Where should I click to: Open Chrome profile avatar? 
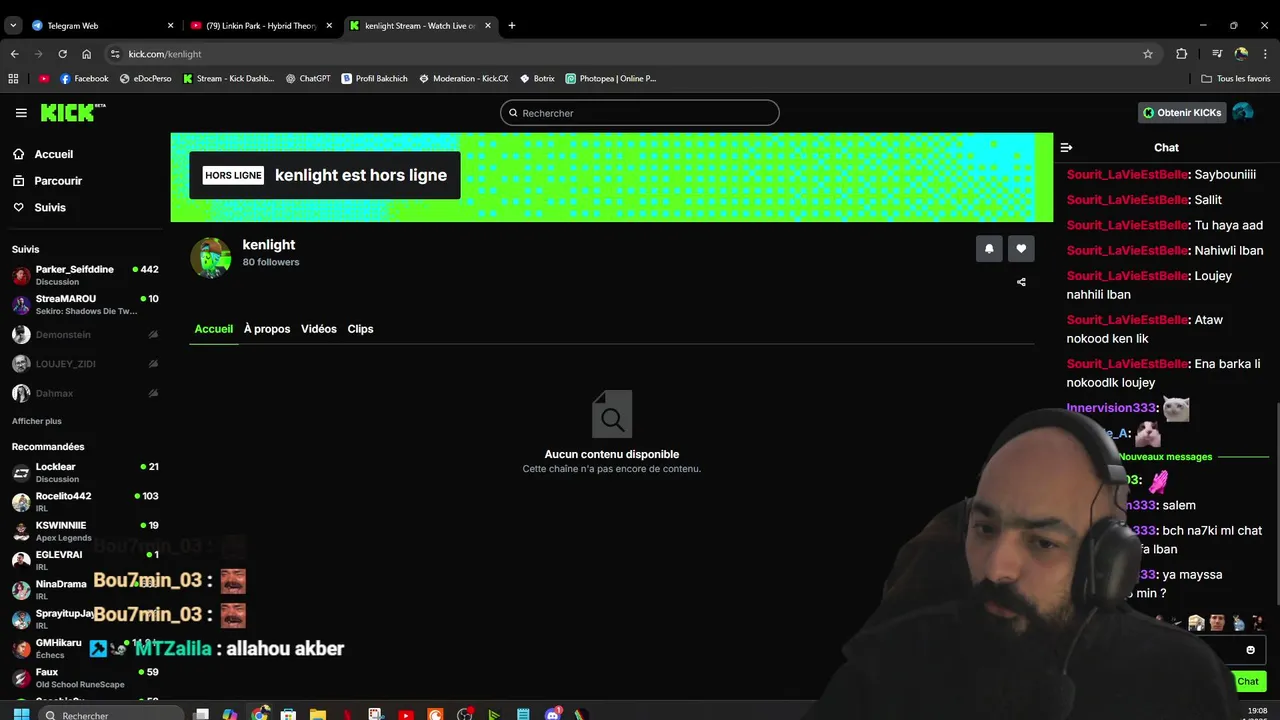1241,54
